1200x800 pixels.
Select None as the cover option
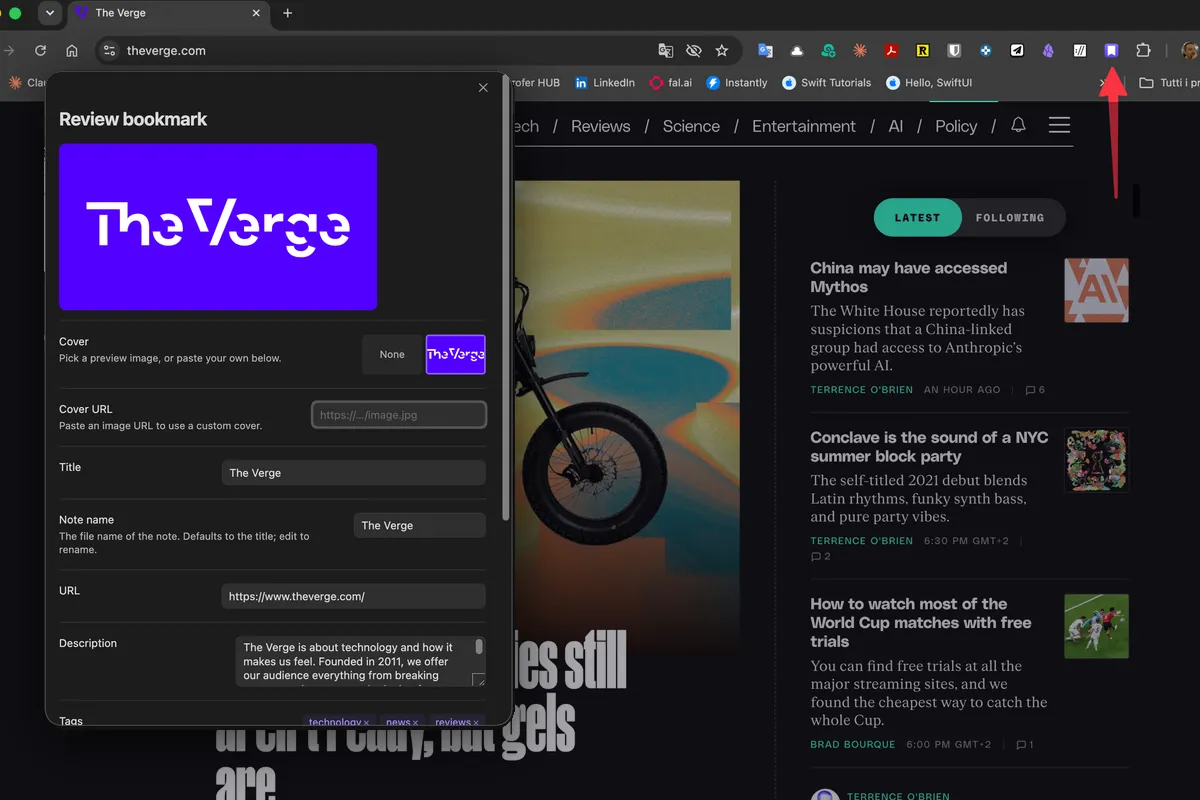coord(392,354)
